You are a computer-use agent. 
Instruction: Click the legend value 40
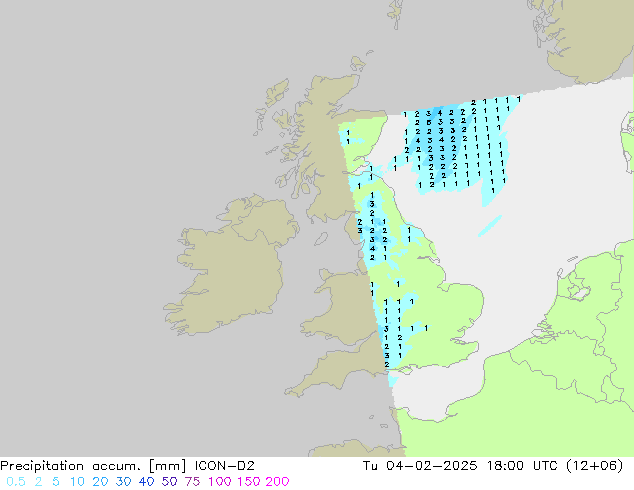coord(146,482)
